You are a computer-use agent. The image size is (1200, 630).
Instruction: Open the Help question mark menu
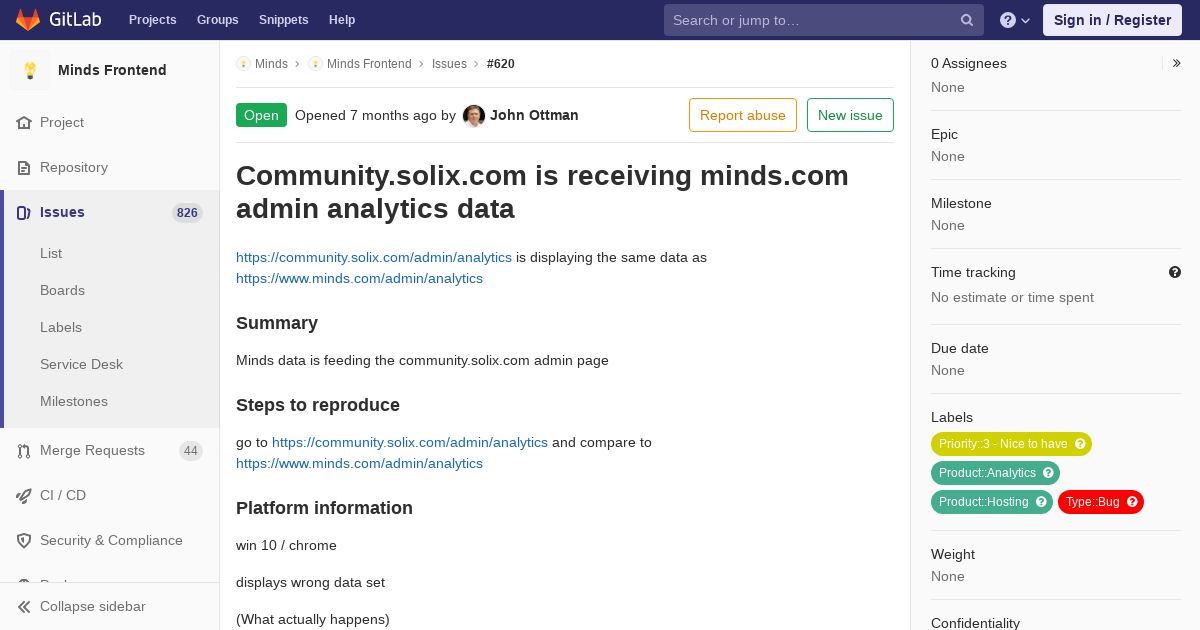[x=1014, y=20]
